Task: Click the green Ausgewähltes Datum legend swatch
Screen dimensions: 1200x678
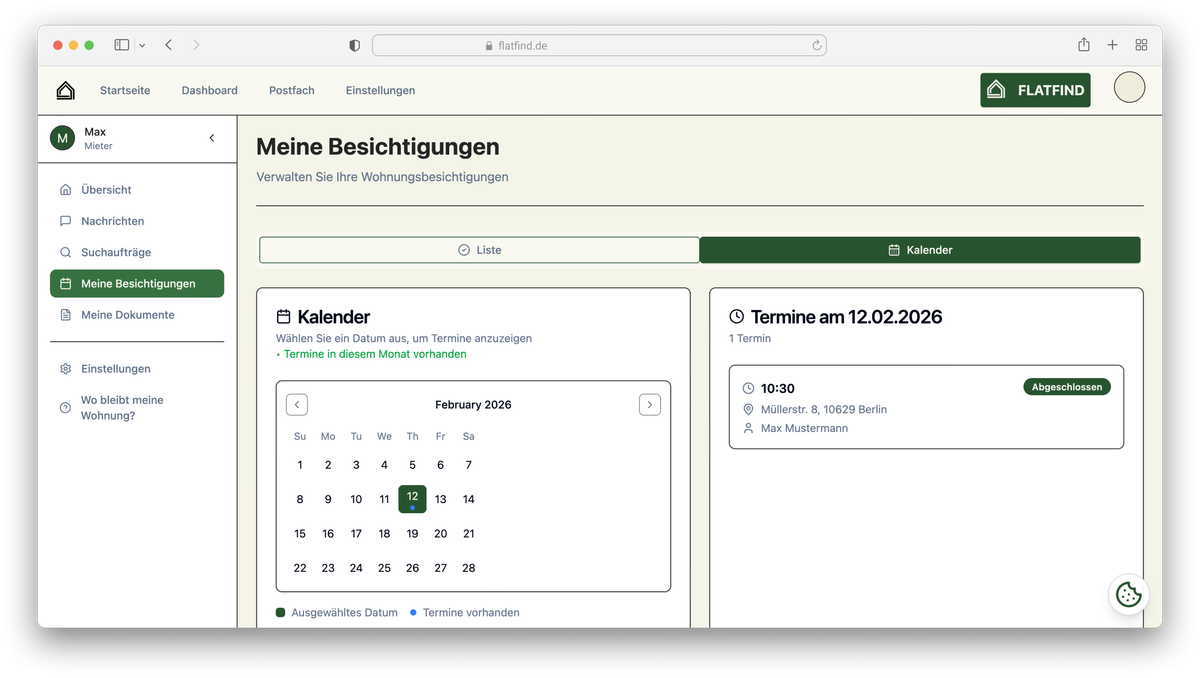Action: tap(280, 612)
